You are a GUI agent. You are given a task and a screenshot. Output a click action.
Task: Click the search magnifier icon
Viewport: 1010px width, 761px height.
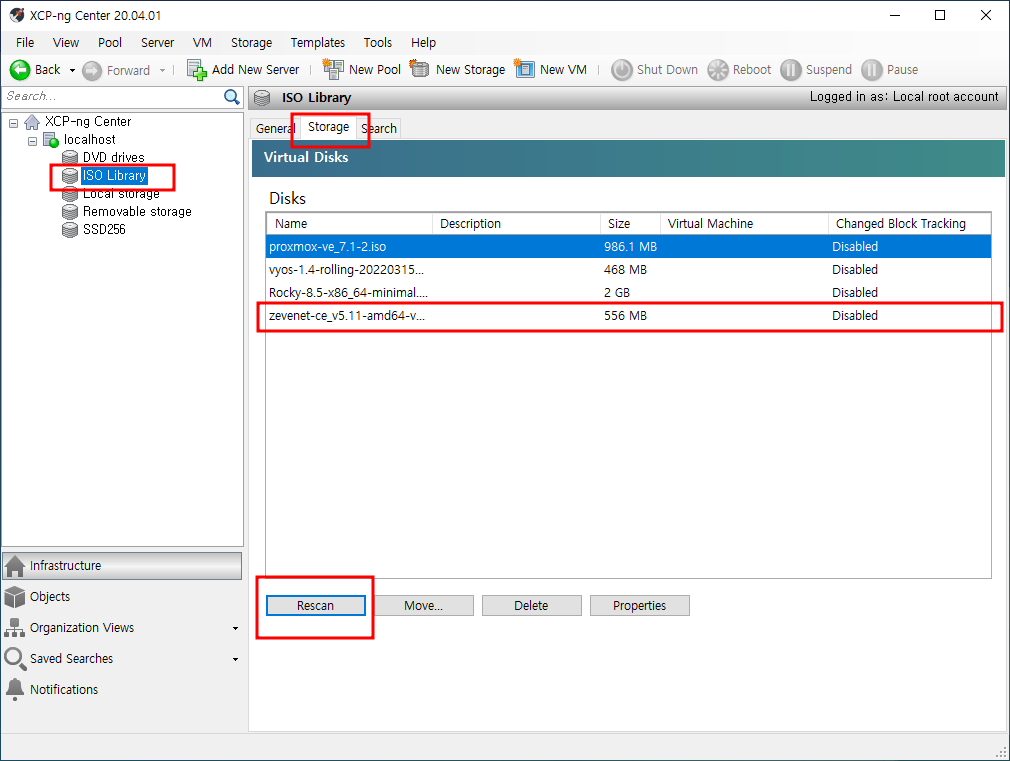pyautogui.click(x=232, y=97)
